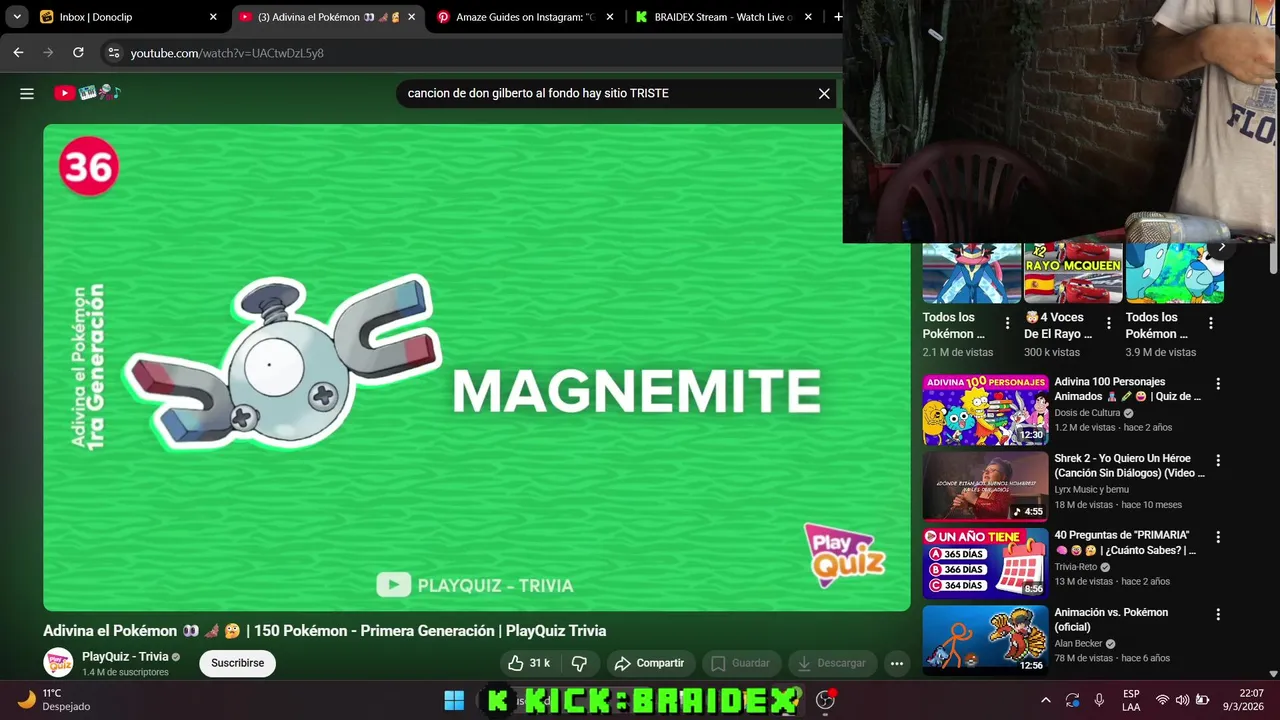Subscribe with the Suscribirse button

[238, 663]
